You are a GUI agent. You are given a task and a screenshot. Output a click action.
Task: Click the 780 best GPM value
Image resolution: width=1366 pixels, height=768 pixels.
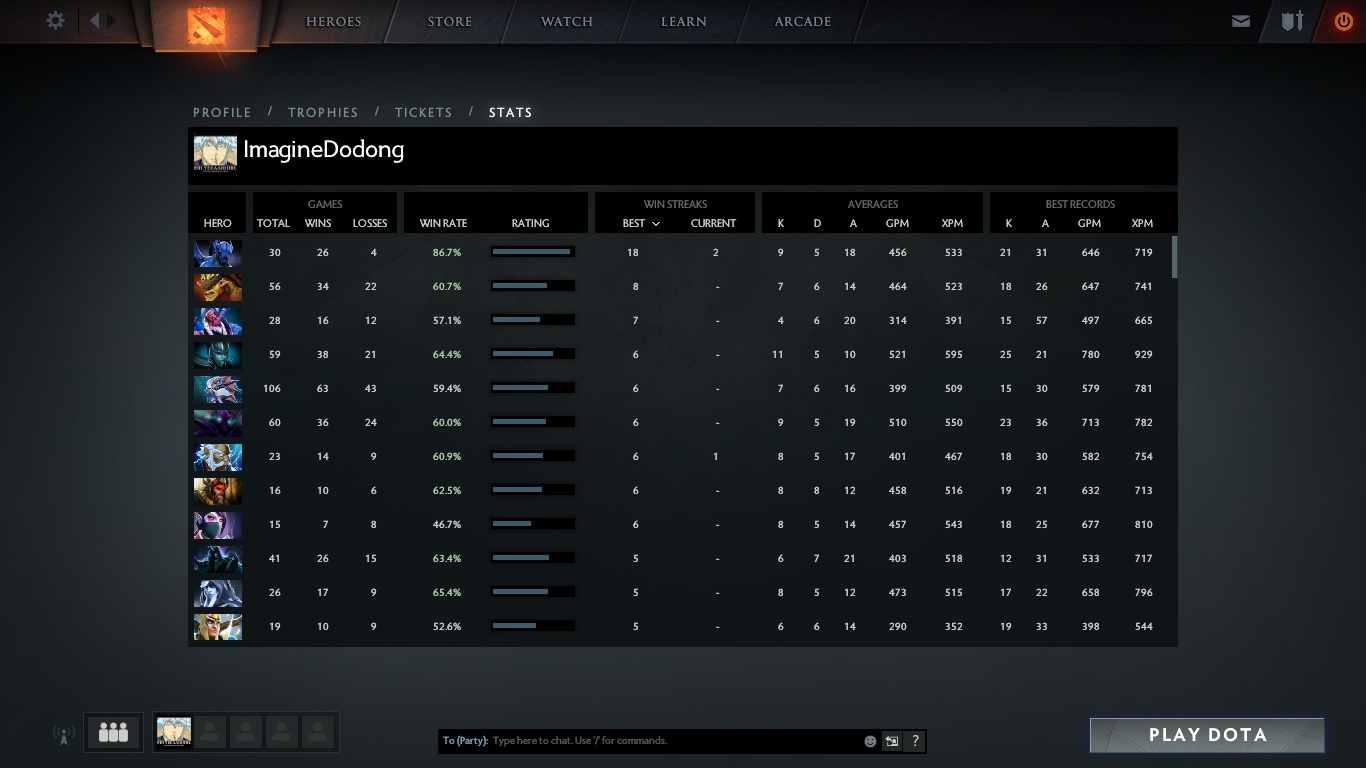[1090, 355]
